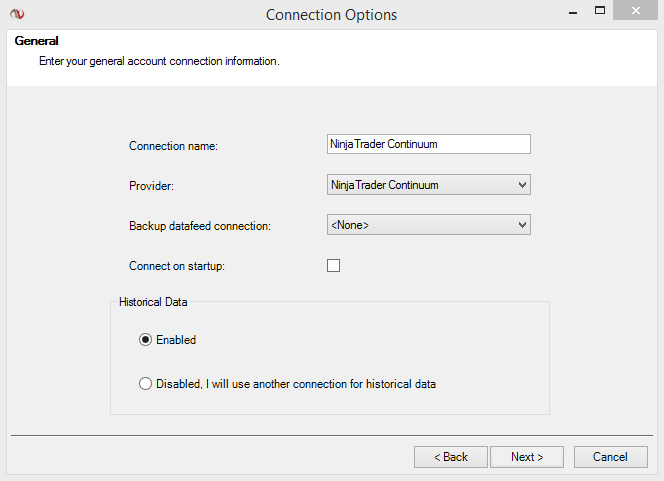
Task: Click the Provider label
Action: click(x=151, y=186)
